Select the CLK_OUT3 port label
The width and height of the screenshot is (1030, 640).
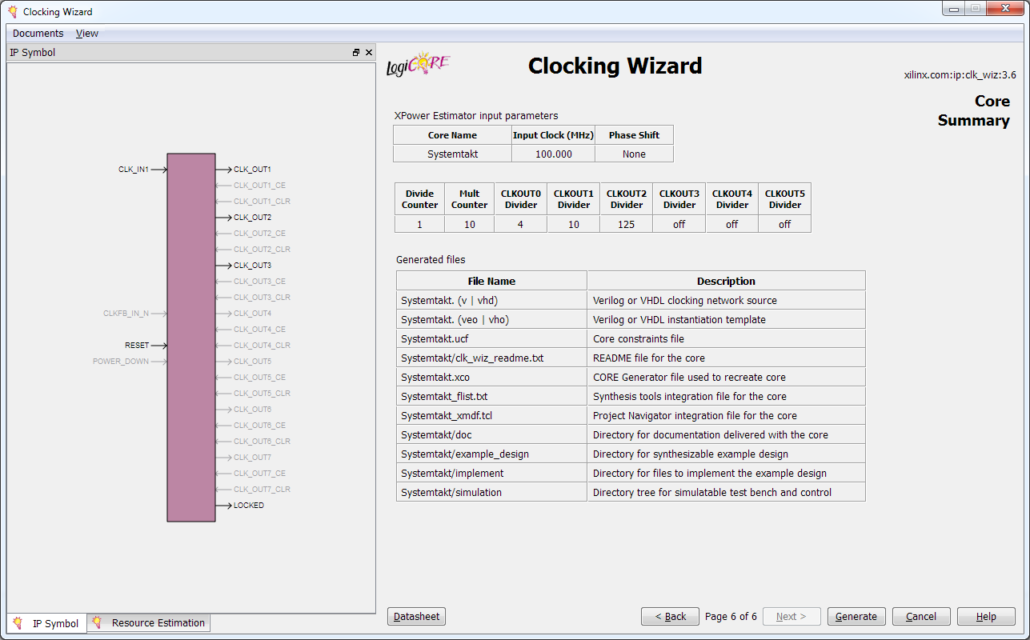click(252, 265)
